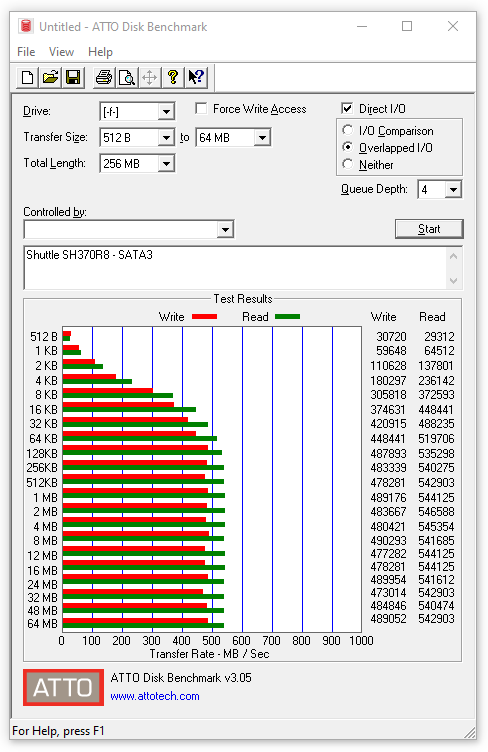
Task: Start the benchmark with Start button
Action: (429, 229)
